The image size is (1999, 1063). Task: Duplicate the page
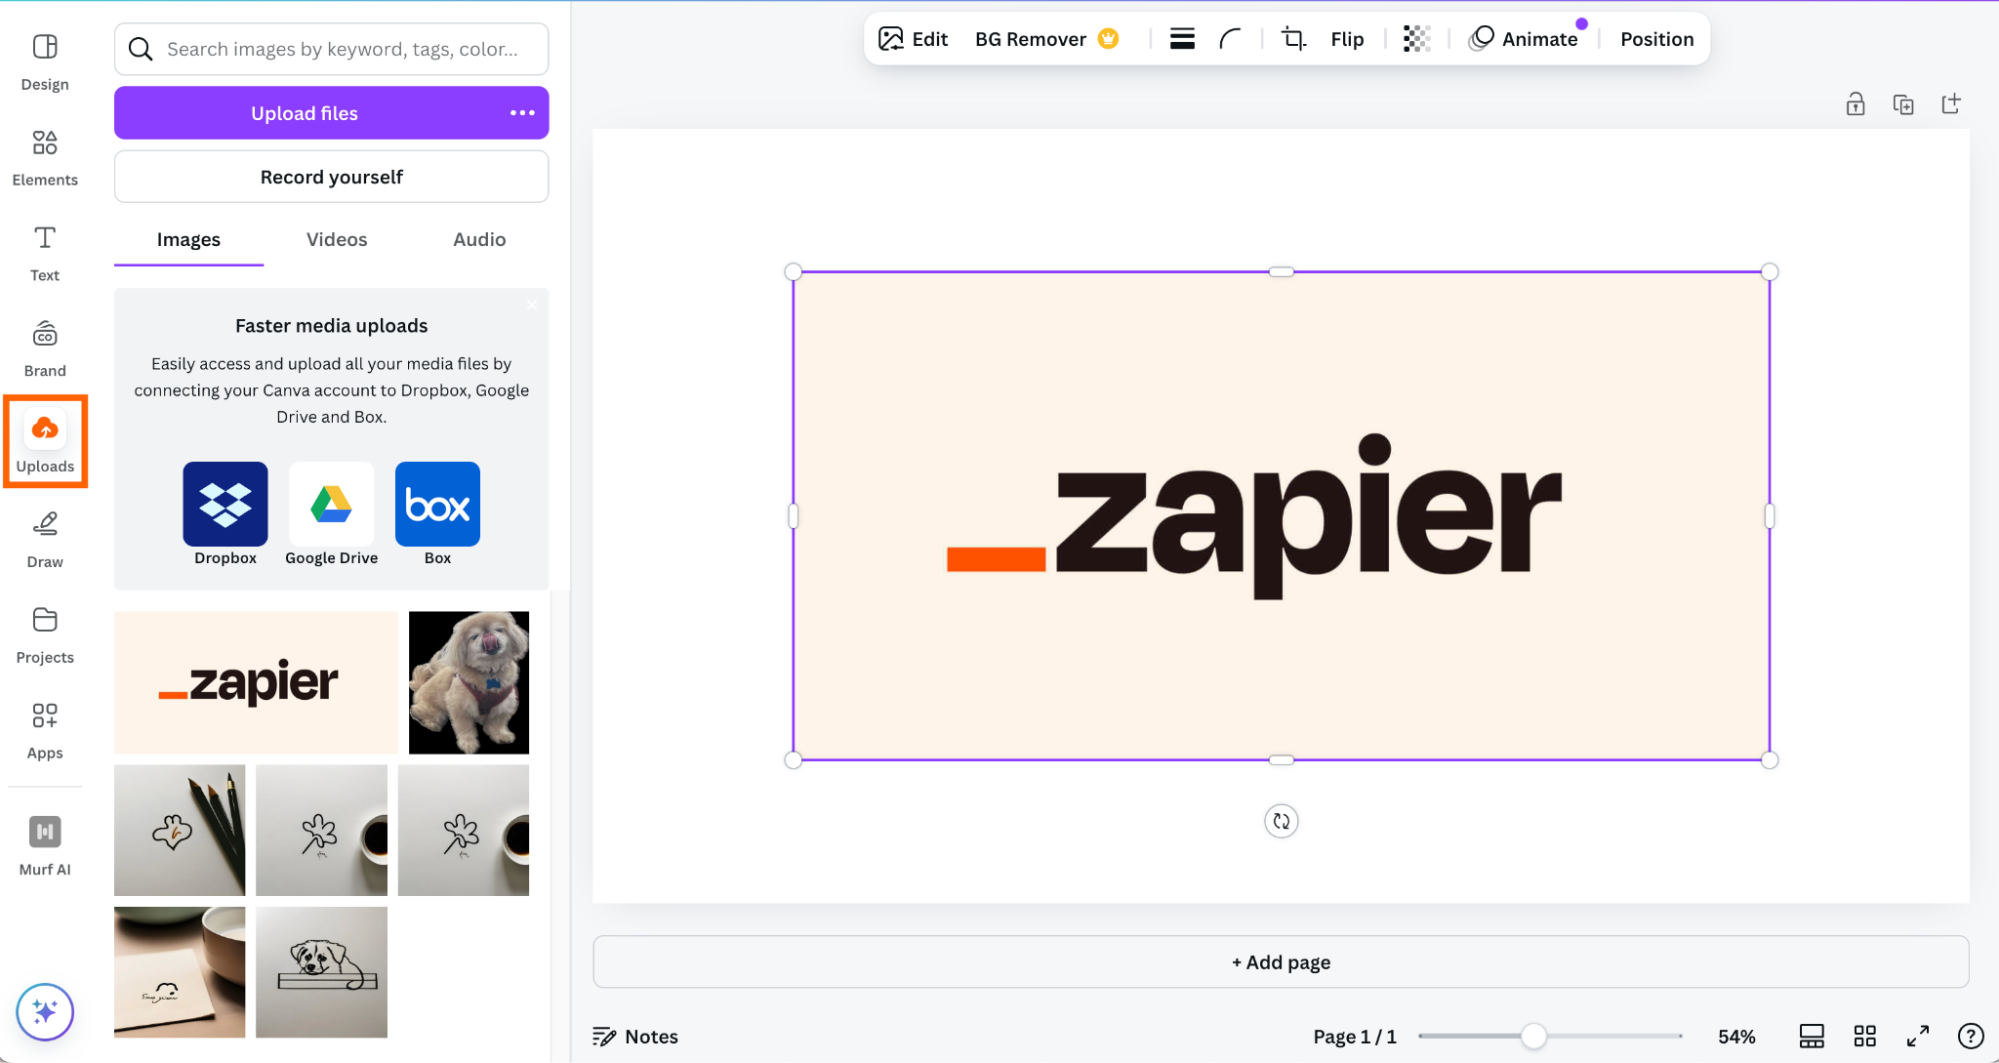[x=1903, y=104]
